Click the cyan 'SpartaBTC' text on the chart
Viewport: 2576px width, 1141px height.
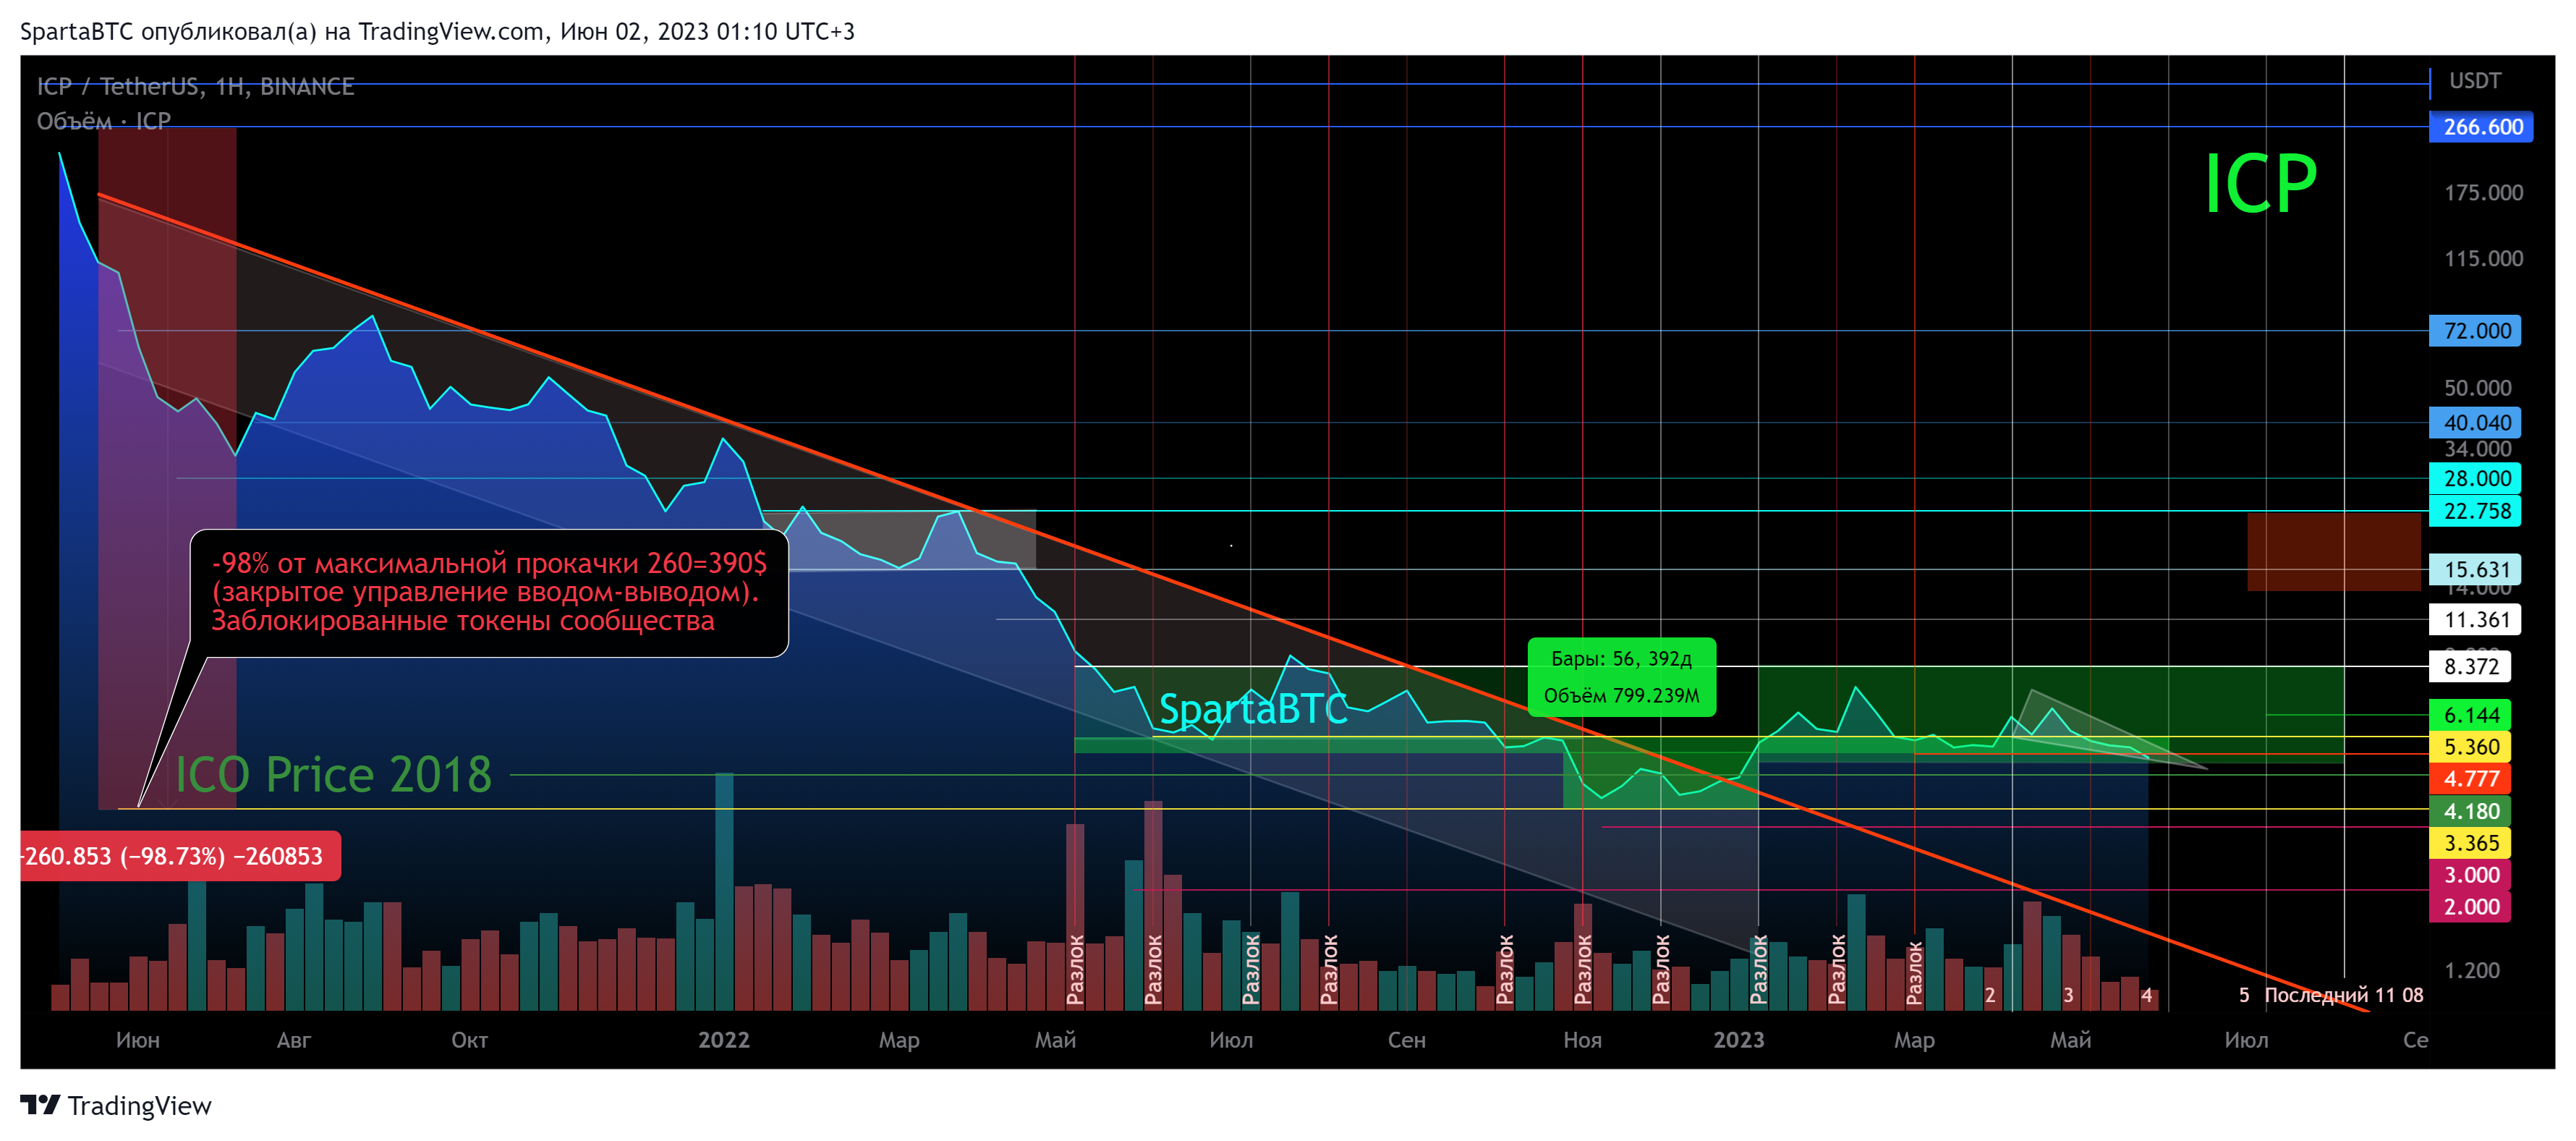tap(1253, 709)
